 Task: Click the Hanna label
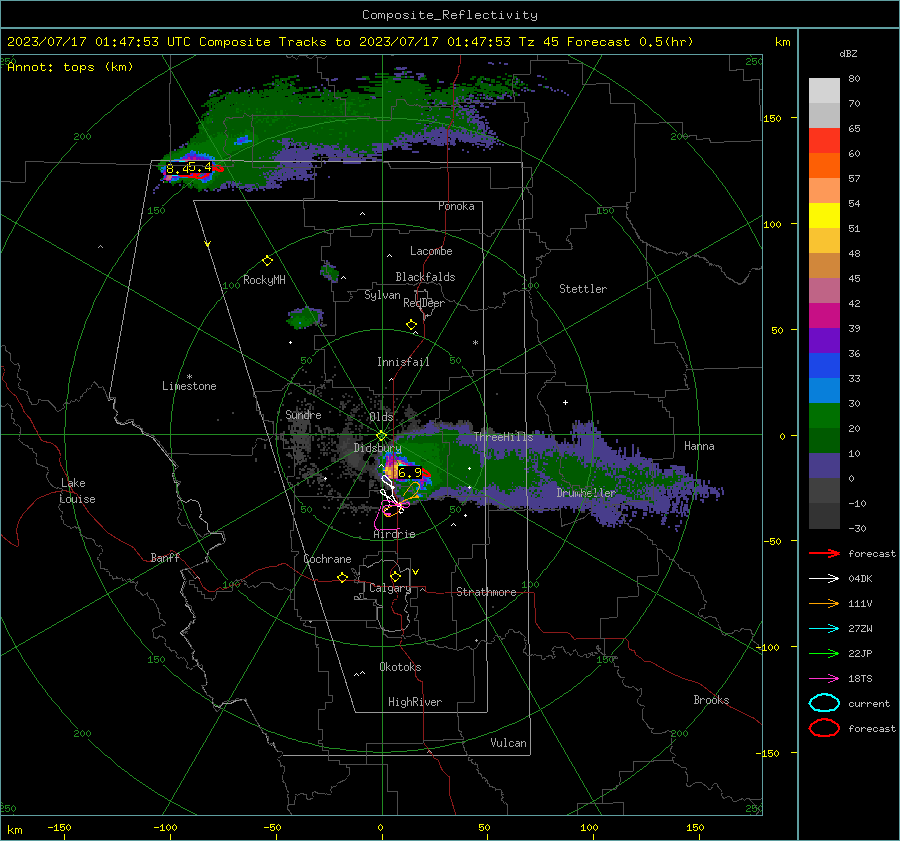pos(699,446)
